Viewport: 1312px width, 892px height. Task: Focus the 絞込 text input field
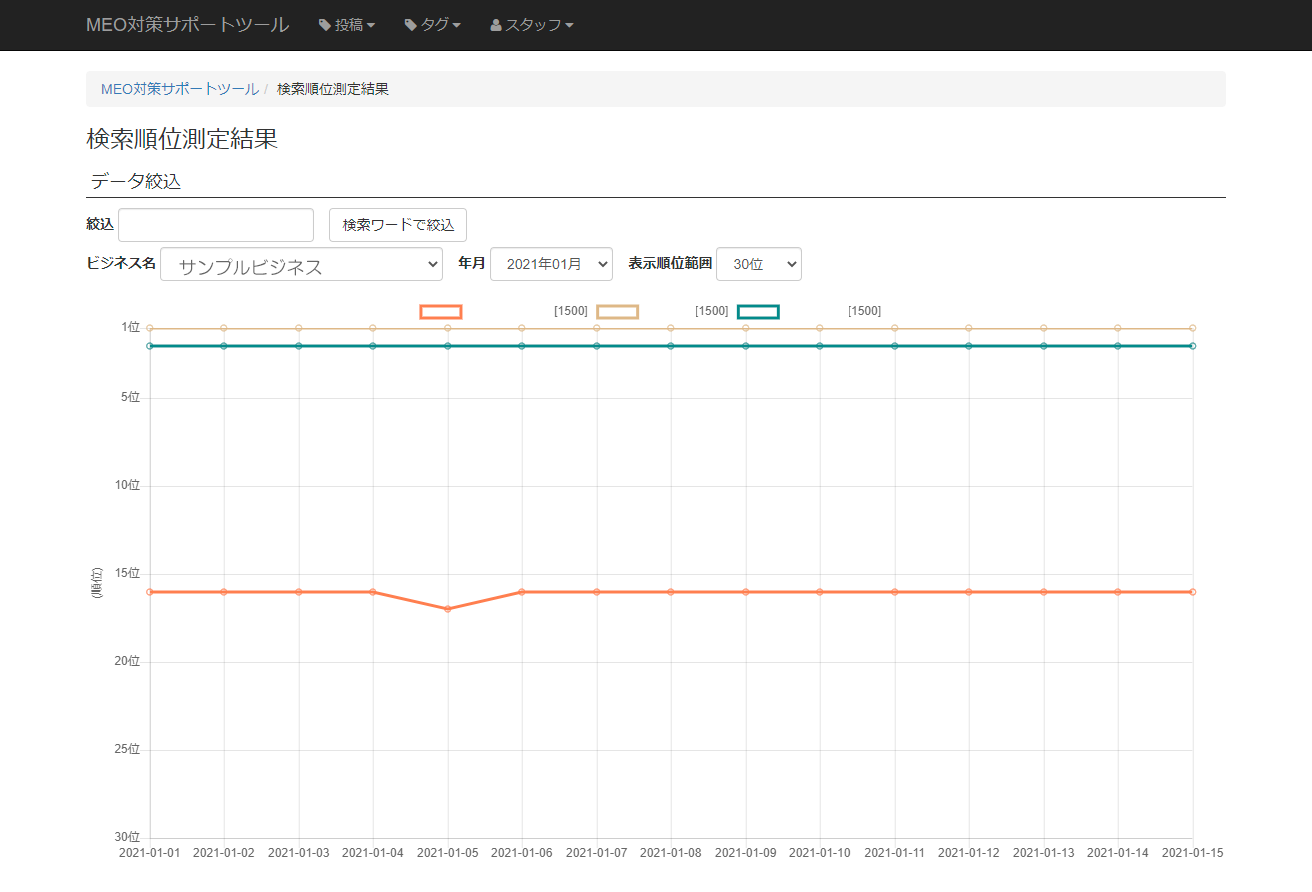pyautogui.click(x=216, y=225)
